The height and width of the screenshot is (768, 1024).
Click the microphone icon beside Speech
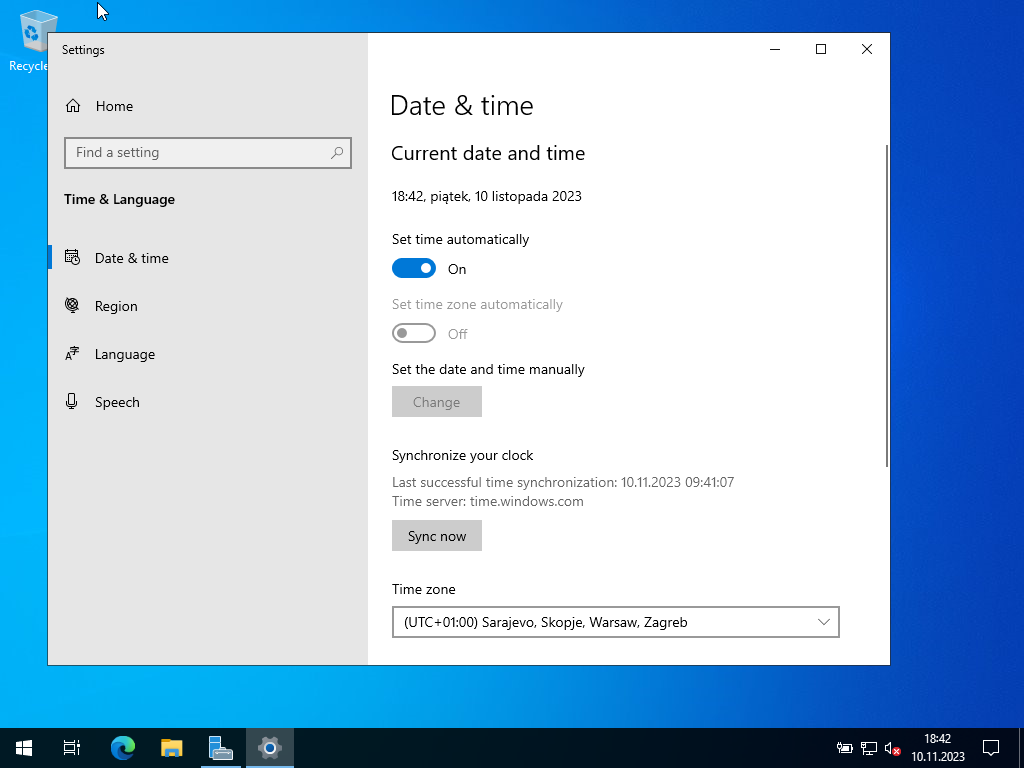pos(72,401)
